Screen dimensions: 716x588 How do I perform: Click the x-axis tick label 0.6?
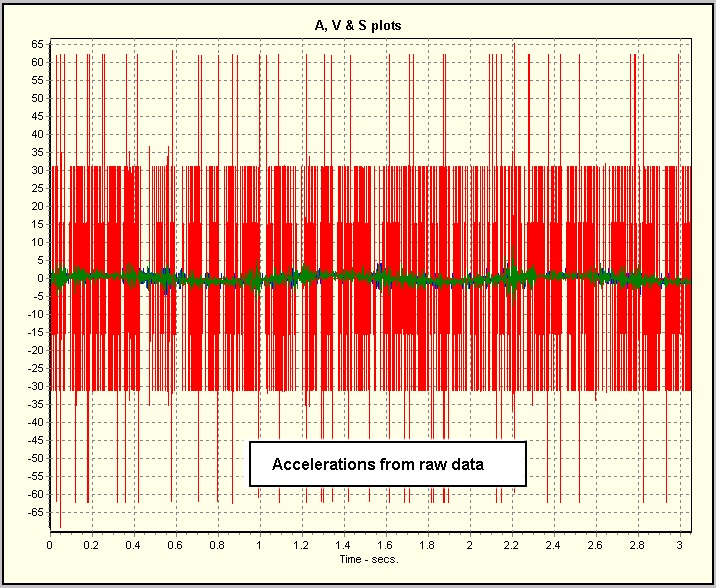click(175, 545)
